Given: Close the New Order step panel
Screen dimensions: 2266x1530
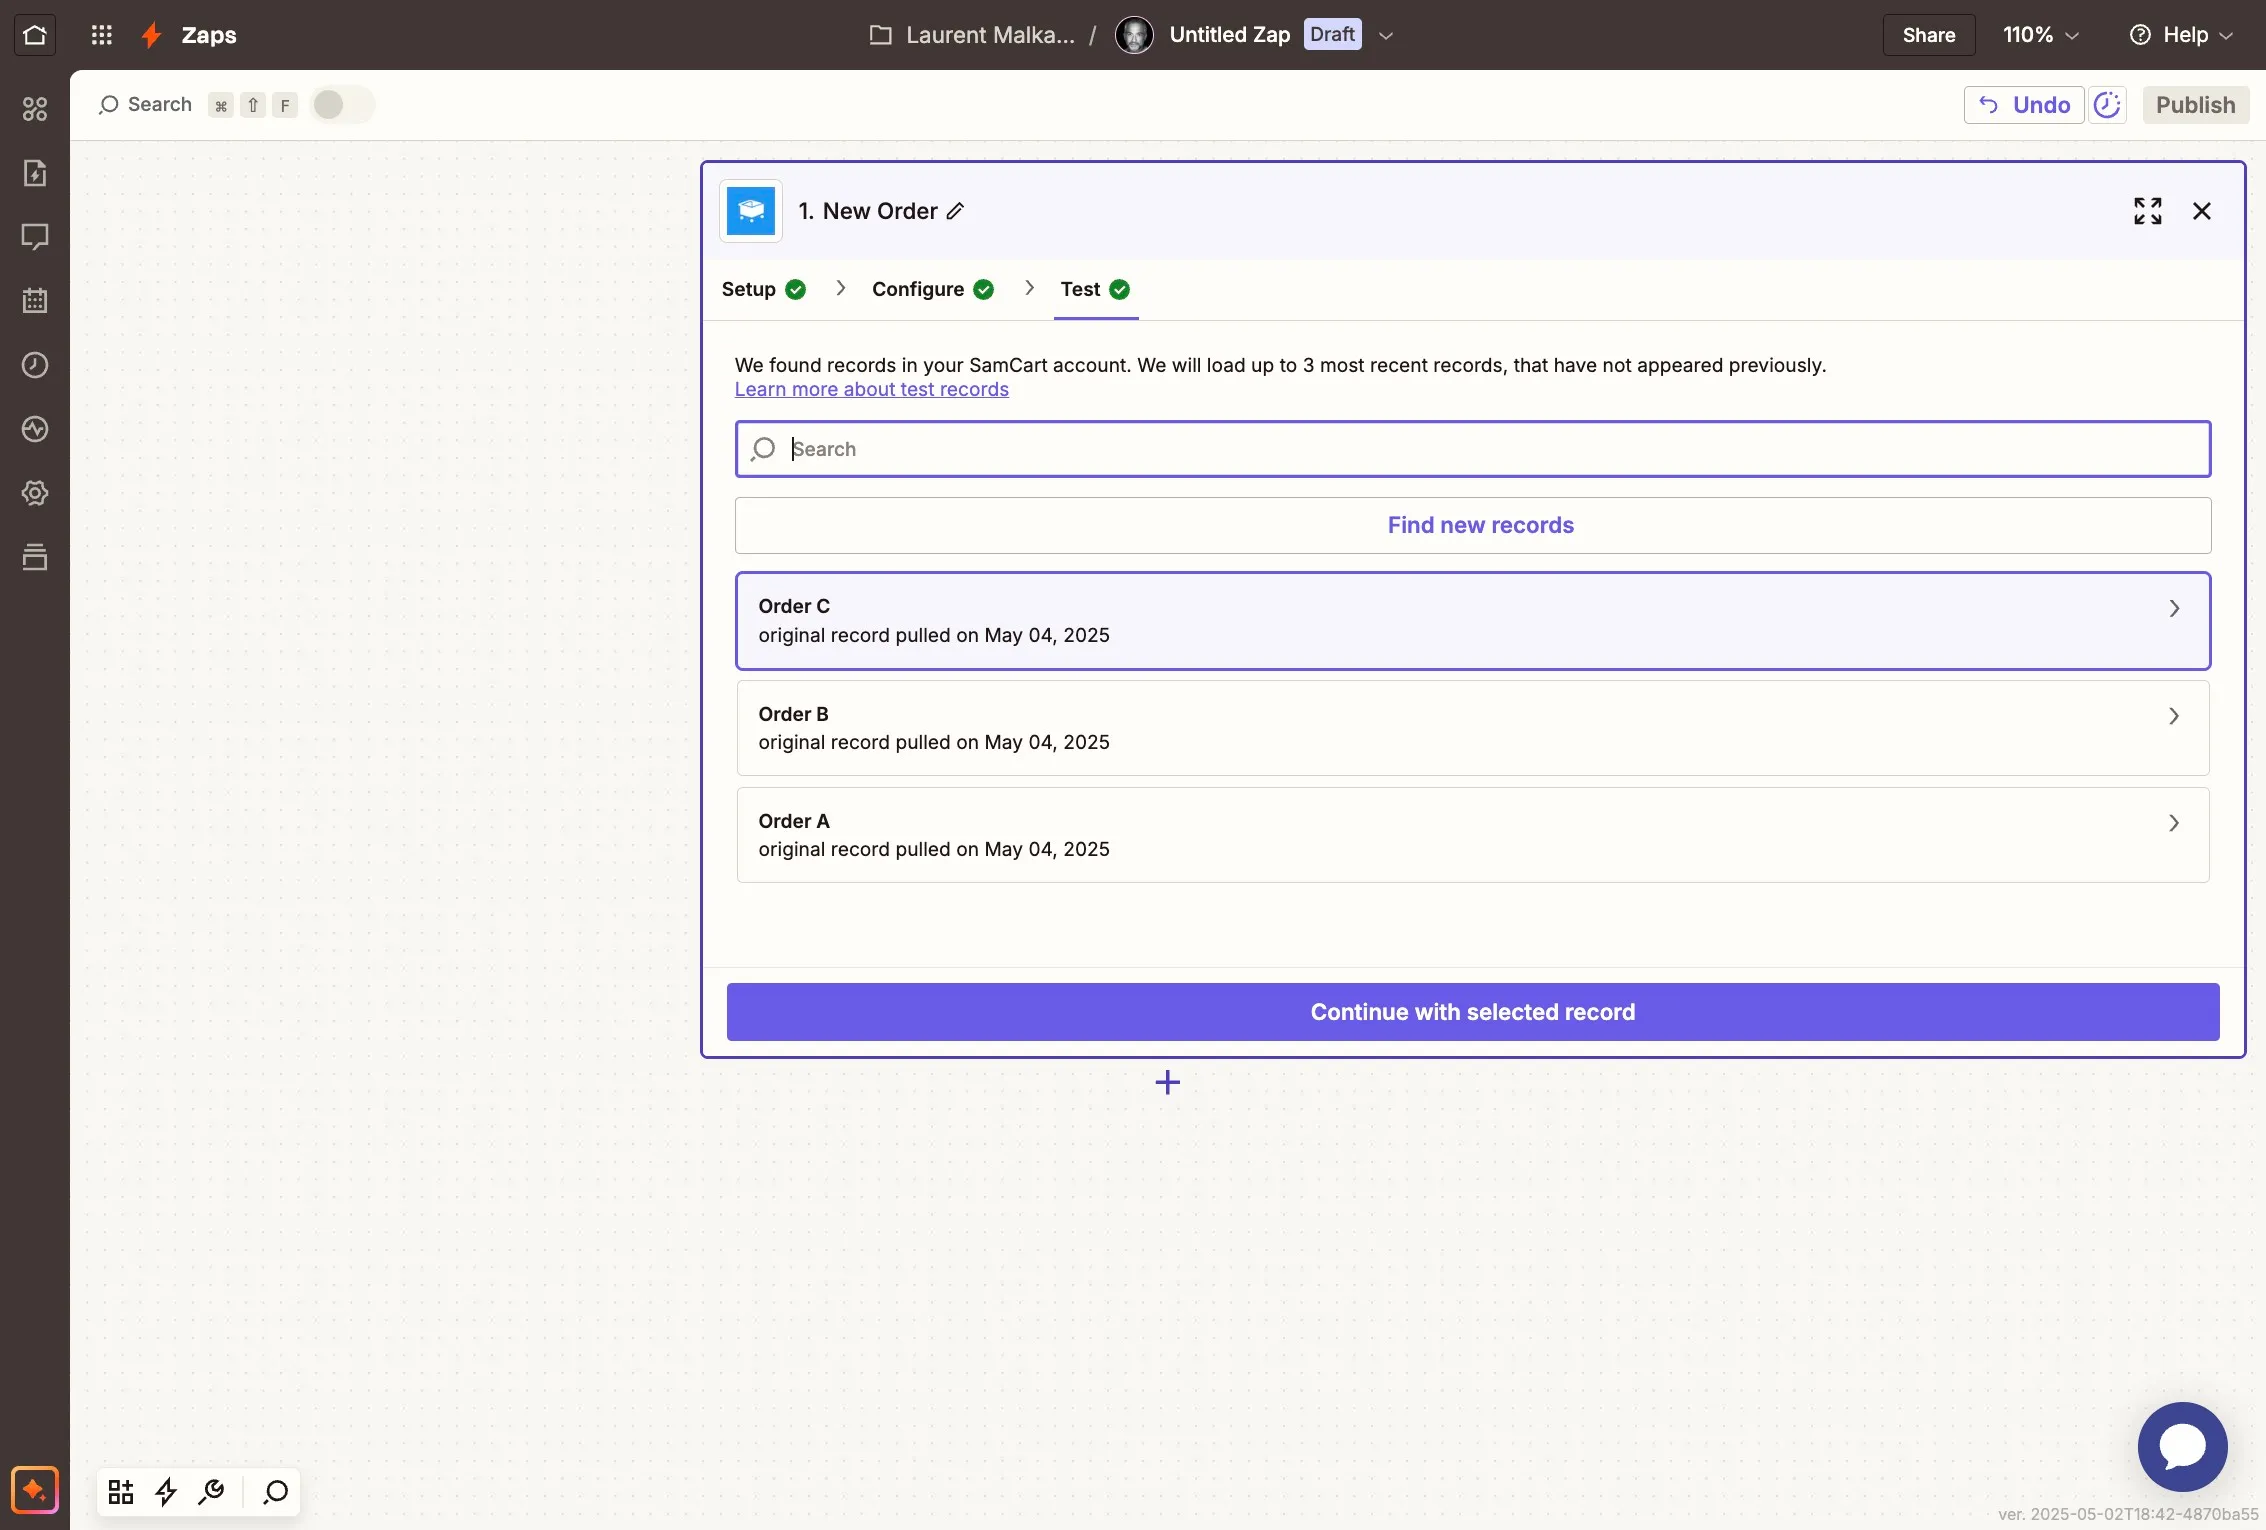Looking at the screenshot, I should click(2201, 211).
